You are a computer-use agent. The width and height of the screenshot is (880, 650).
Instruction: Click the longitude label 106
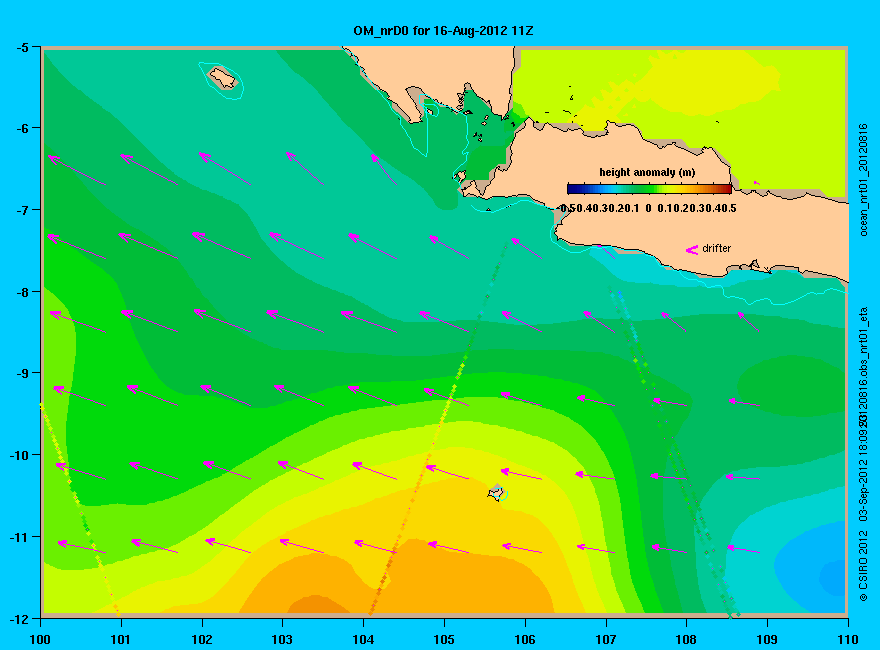pos(525,639)
